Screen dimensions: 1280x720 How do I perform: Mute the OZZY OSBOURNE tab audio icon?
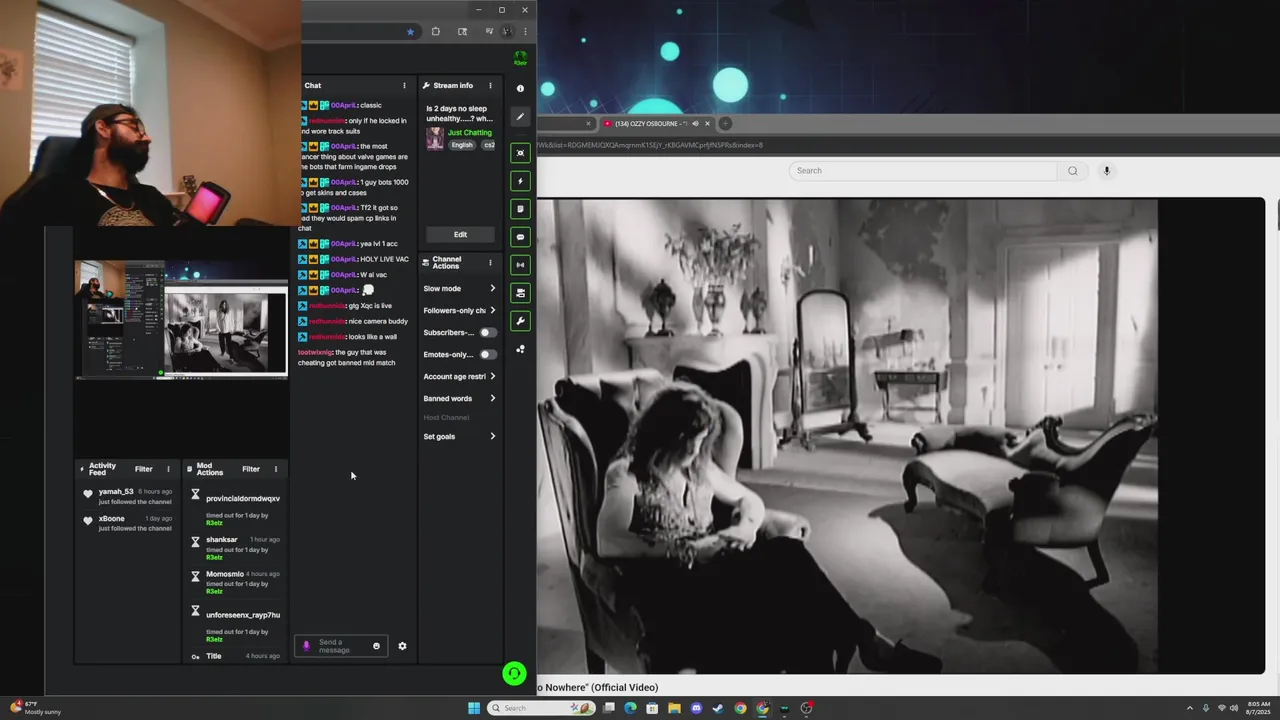pyautogui.click(x=695, y=124)
